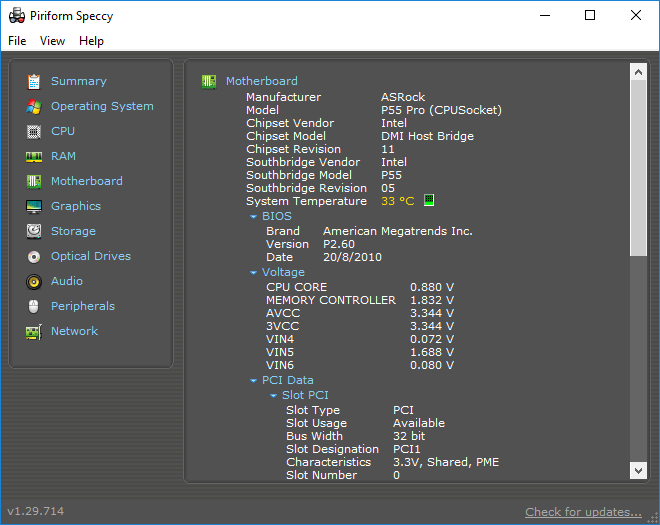This screenshot has height=525, width=660.
Task: Open the Summary section
Action: click(79, 81)
